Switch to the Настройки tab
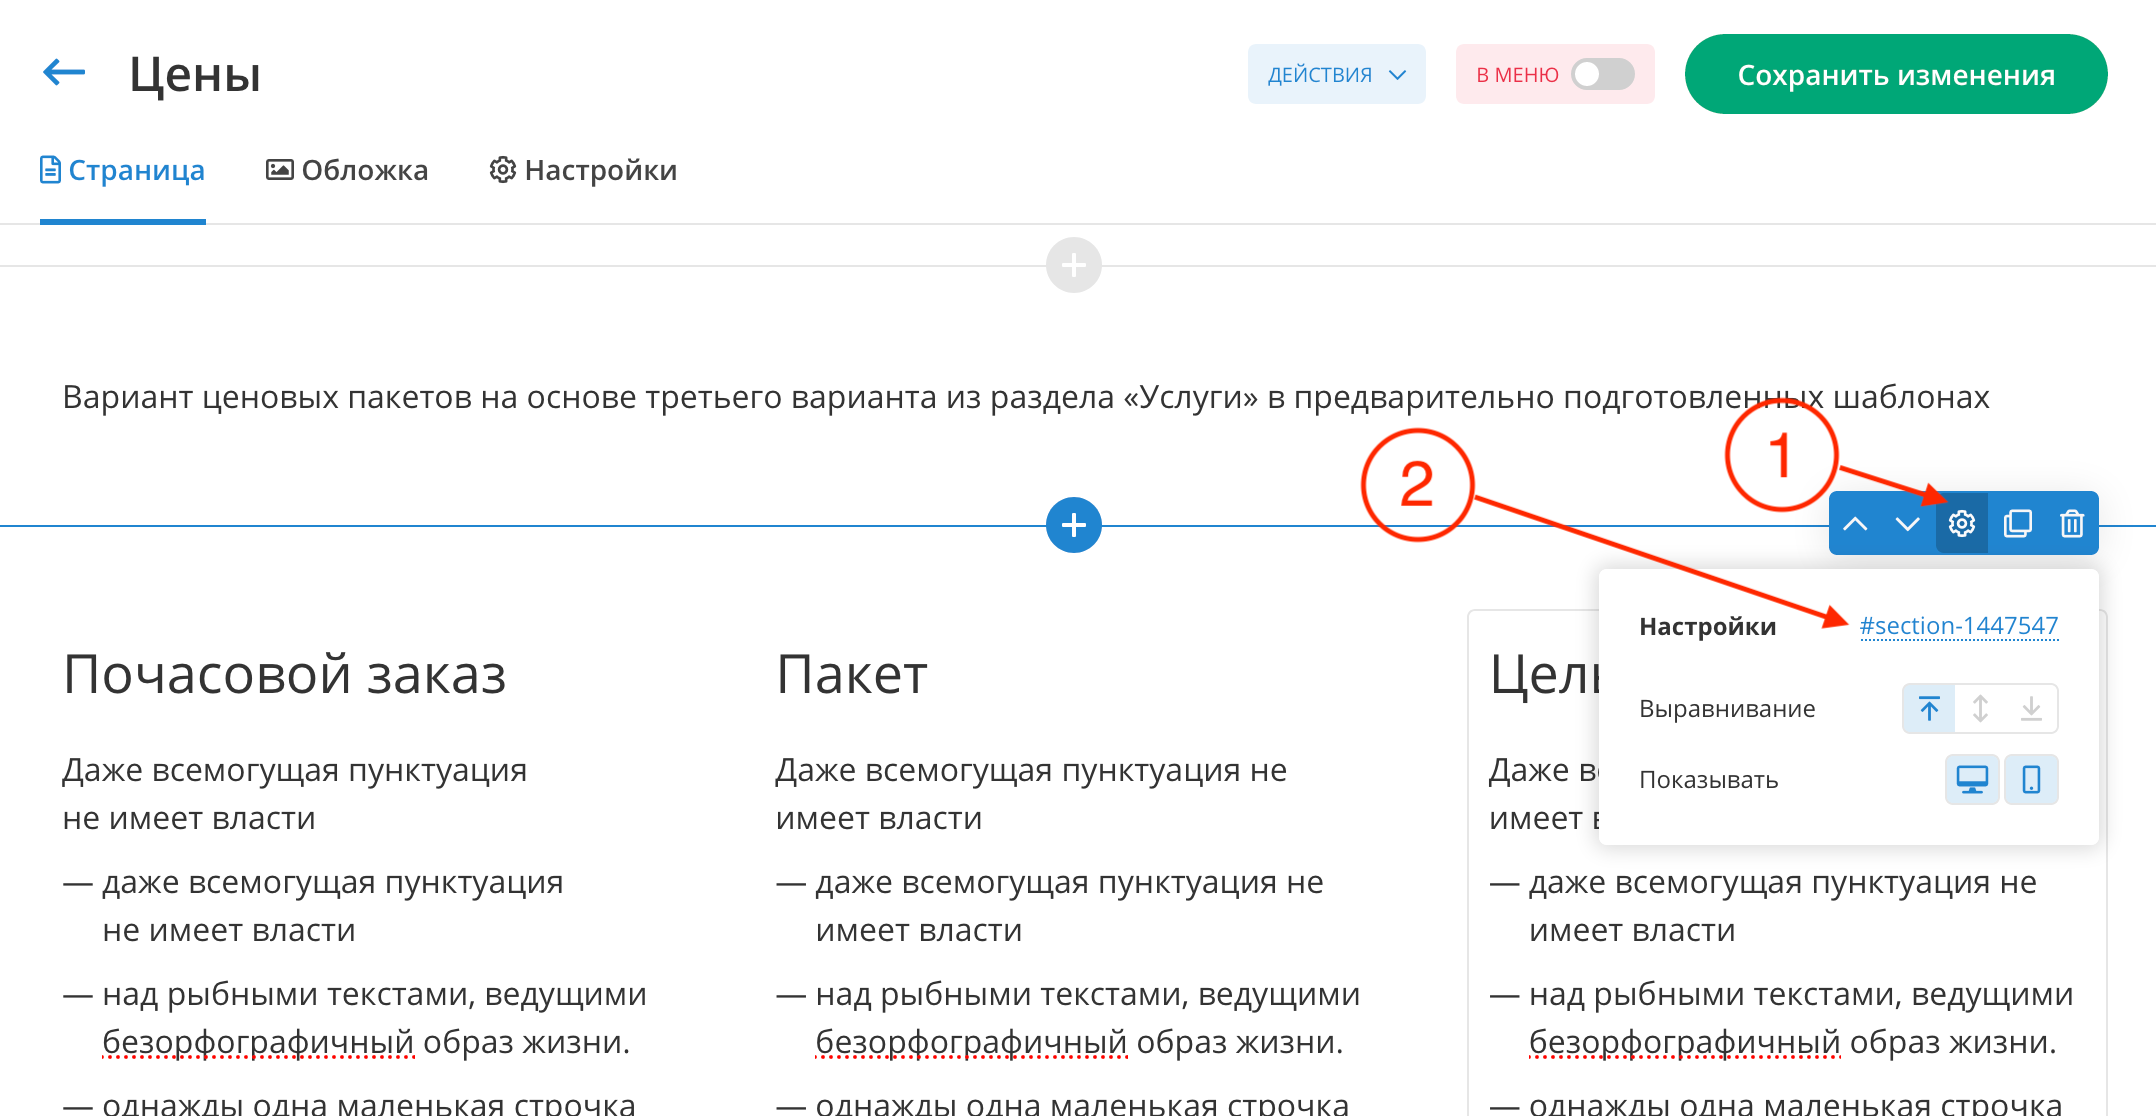This screenshot has width=2156, height=1116. [x=583, y=170]
